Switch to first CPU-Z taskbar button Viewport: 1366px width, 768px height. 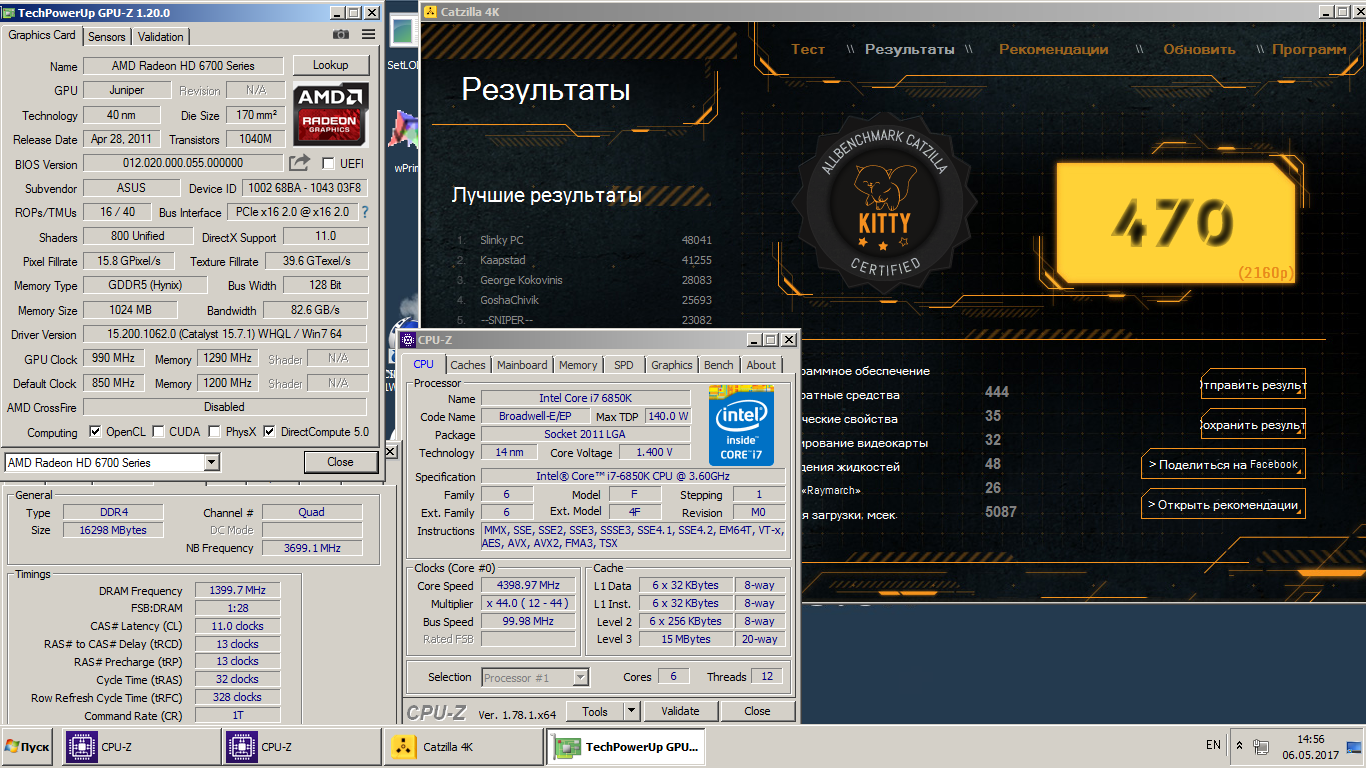point(140,747)
